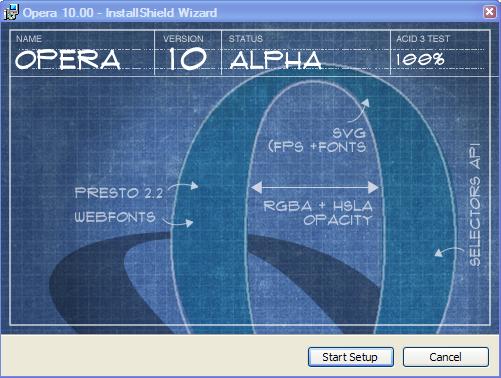Cancel the Opera installation wizard
Screen dimensions: 501x378
point(446,357)
